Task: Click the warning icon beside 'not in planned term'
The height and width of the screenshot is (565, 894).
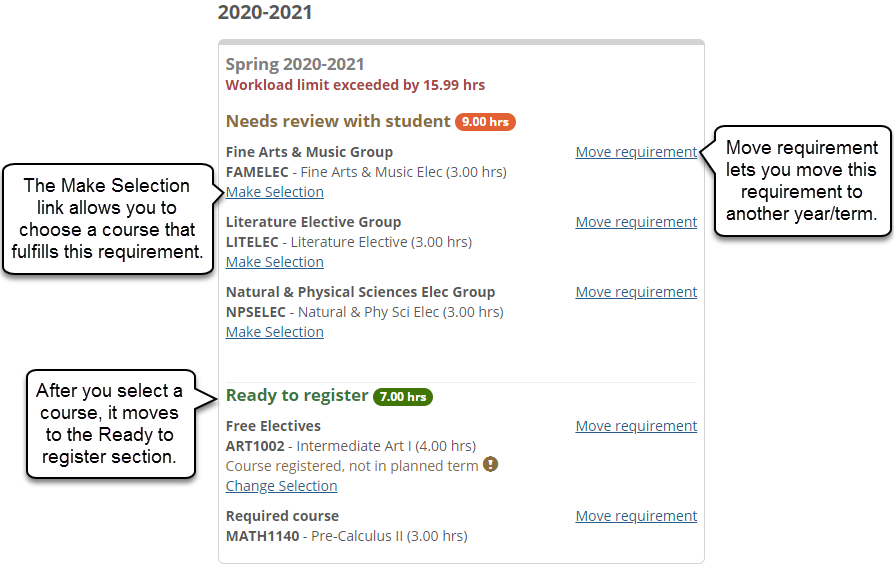Action: (x=490, y=465)
